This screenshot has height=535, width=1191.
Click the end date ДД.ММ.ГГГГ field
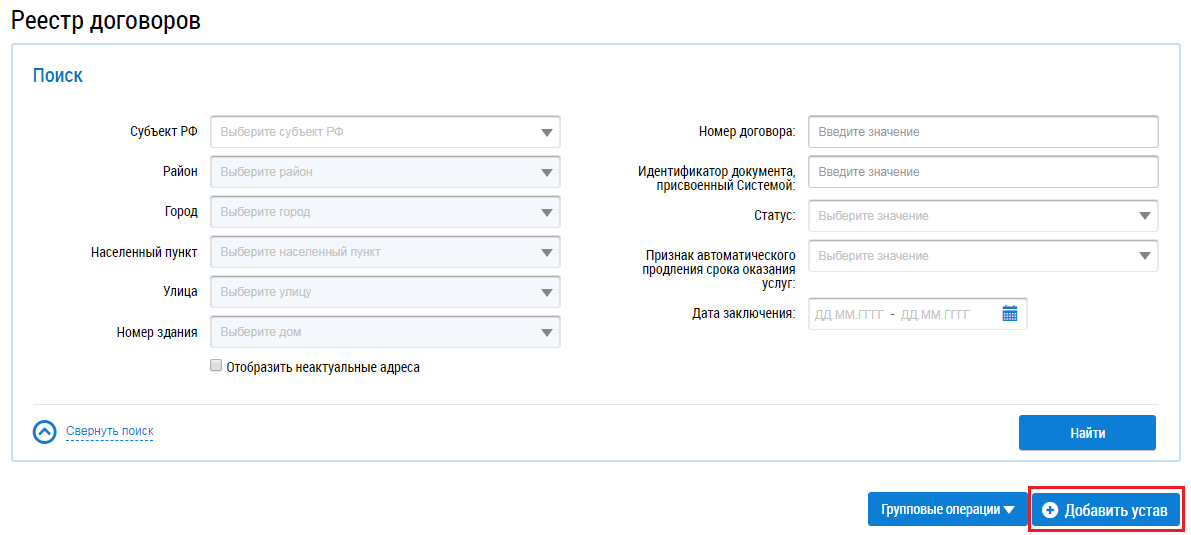coord(935,314)
